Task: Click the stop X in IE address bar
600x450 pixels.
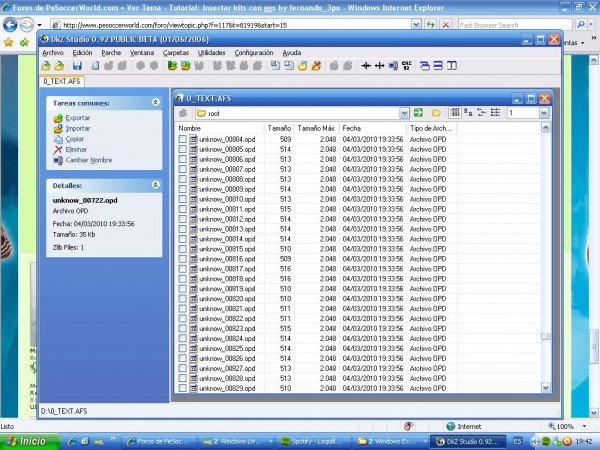Action: (x=446, y=25)
